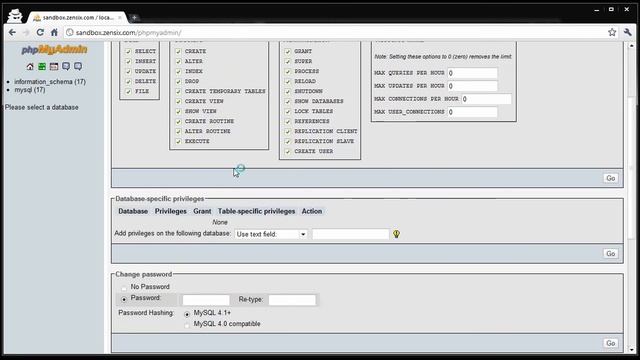Click Go under database-specific privileges
The height and width of the screenshot is (360, 640).
(x=611, y=253)
